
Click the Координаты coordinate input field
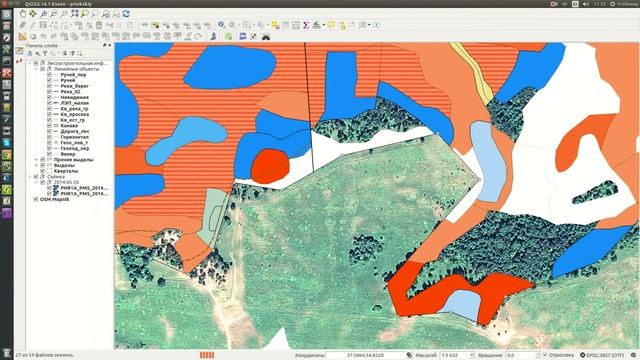(x=365, y=355)
